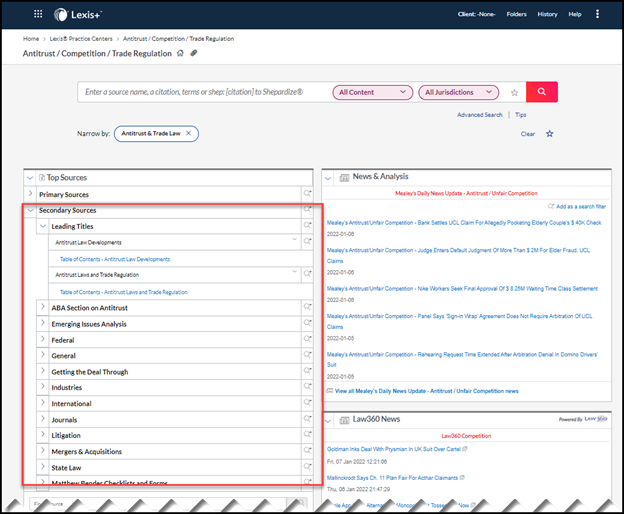Open the product switcher grid icon
The width and height of the screenshot is (625, 515).
point(38,14)
